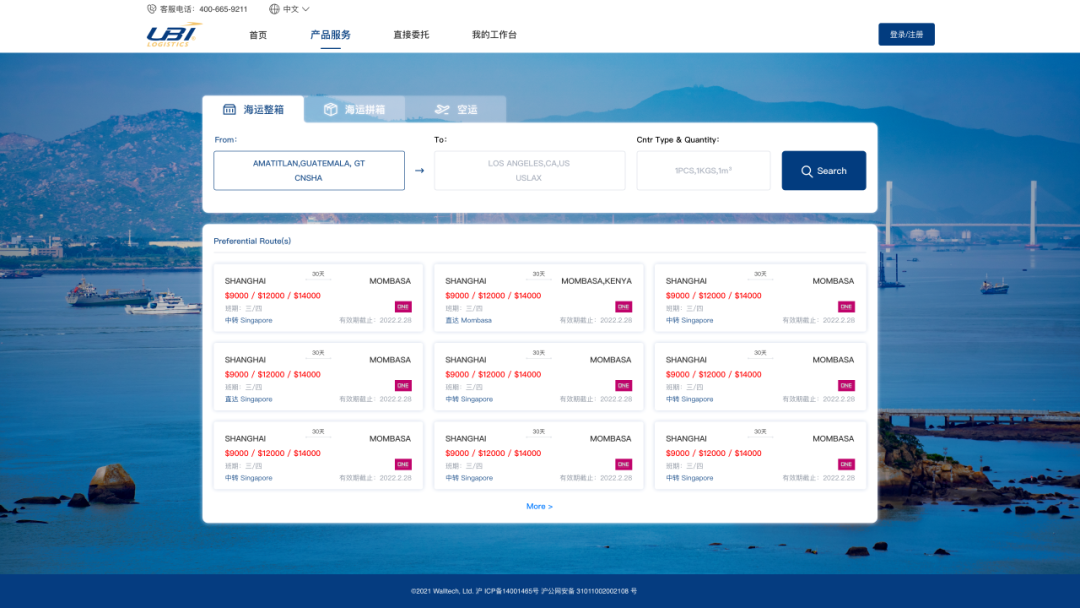The image size is (1080, 608).
Task: Navigate to 我的工作台
Action: (491, 33)
